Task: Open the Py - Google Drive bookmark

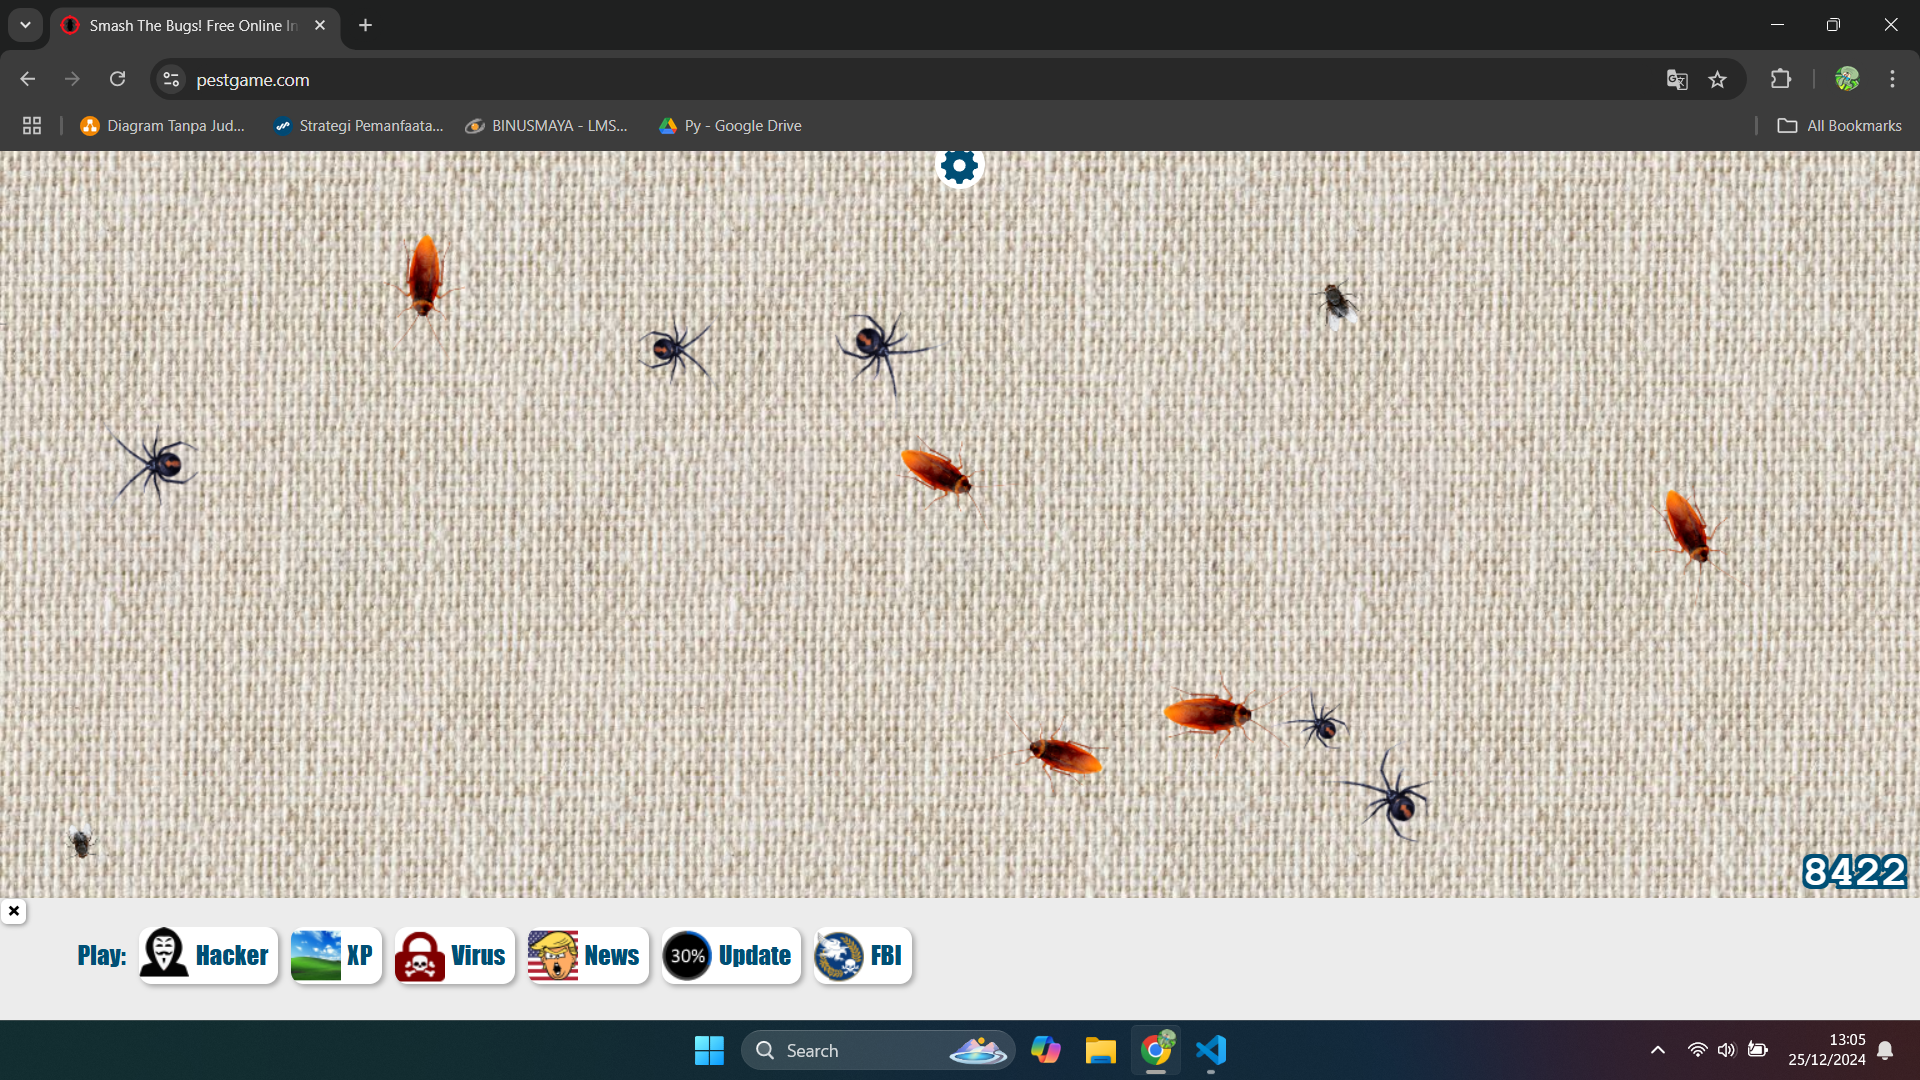Action: 729,125
